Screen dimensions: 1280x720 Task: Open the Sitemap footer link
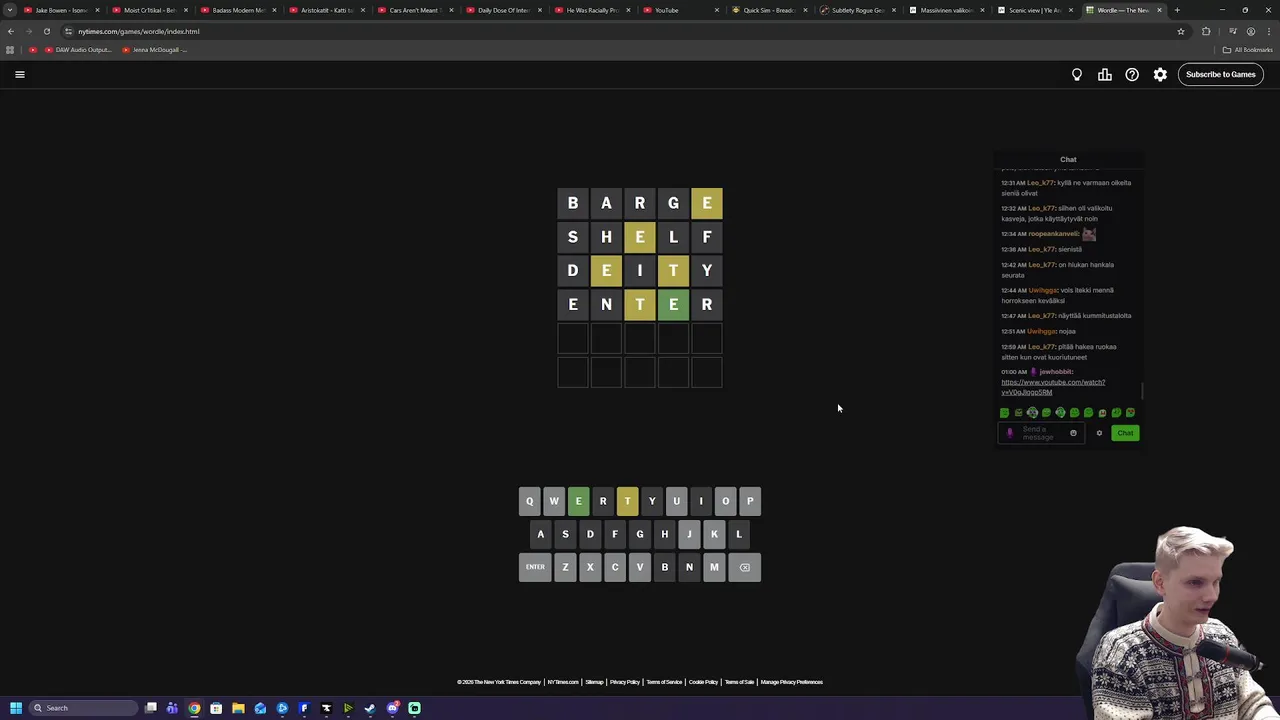(x=594, y=682)
